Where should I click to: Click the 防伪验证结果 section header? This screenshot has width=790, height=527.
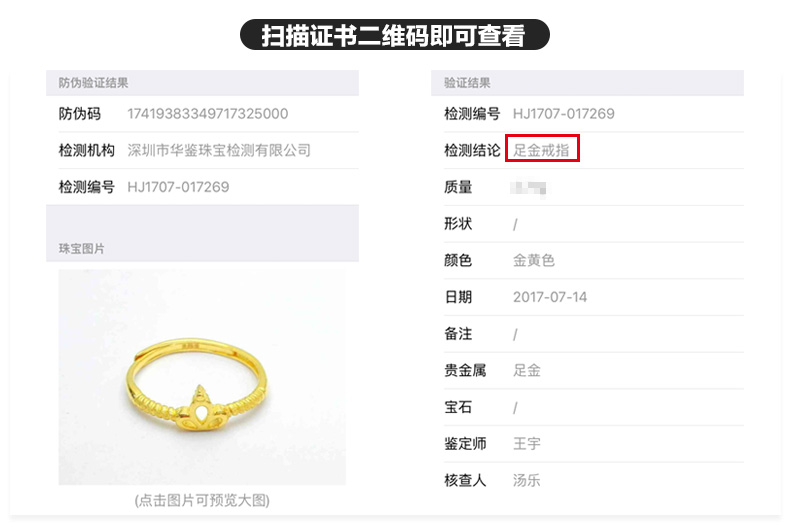tap(94, 83)
